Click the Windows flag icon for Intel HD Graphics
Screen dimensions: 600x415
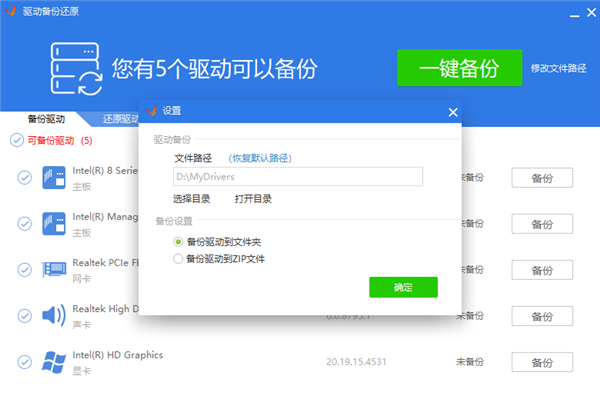pos(54,362)
